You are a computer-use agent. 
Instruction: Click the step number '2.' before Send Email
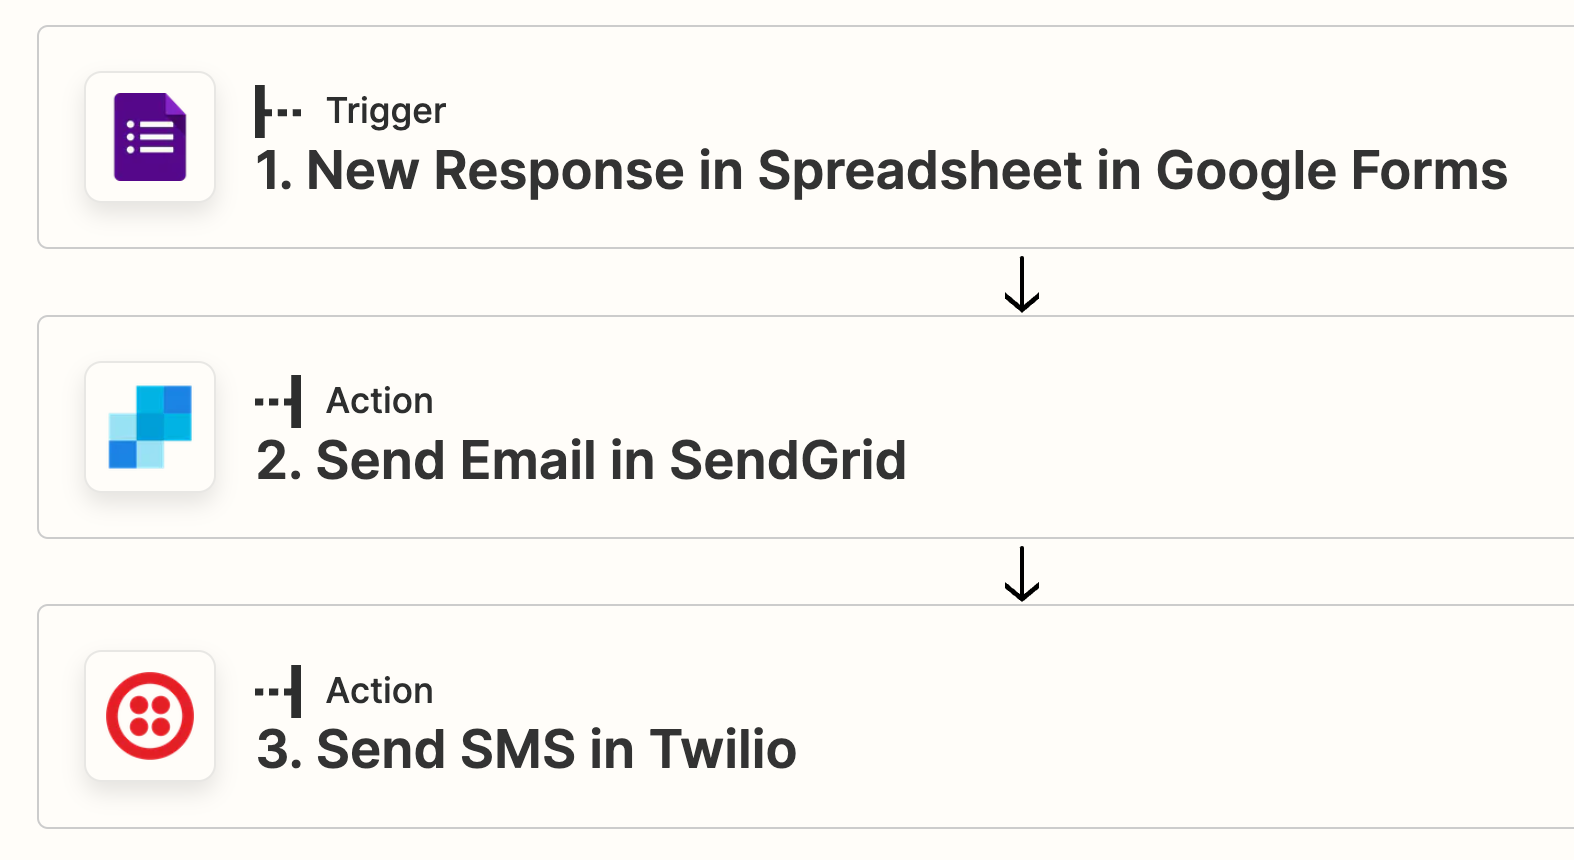tap(279, 461)
